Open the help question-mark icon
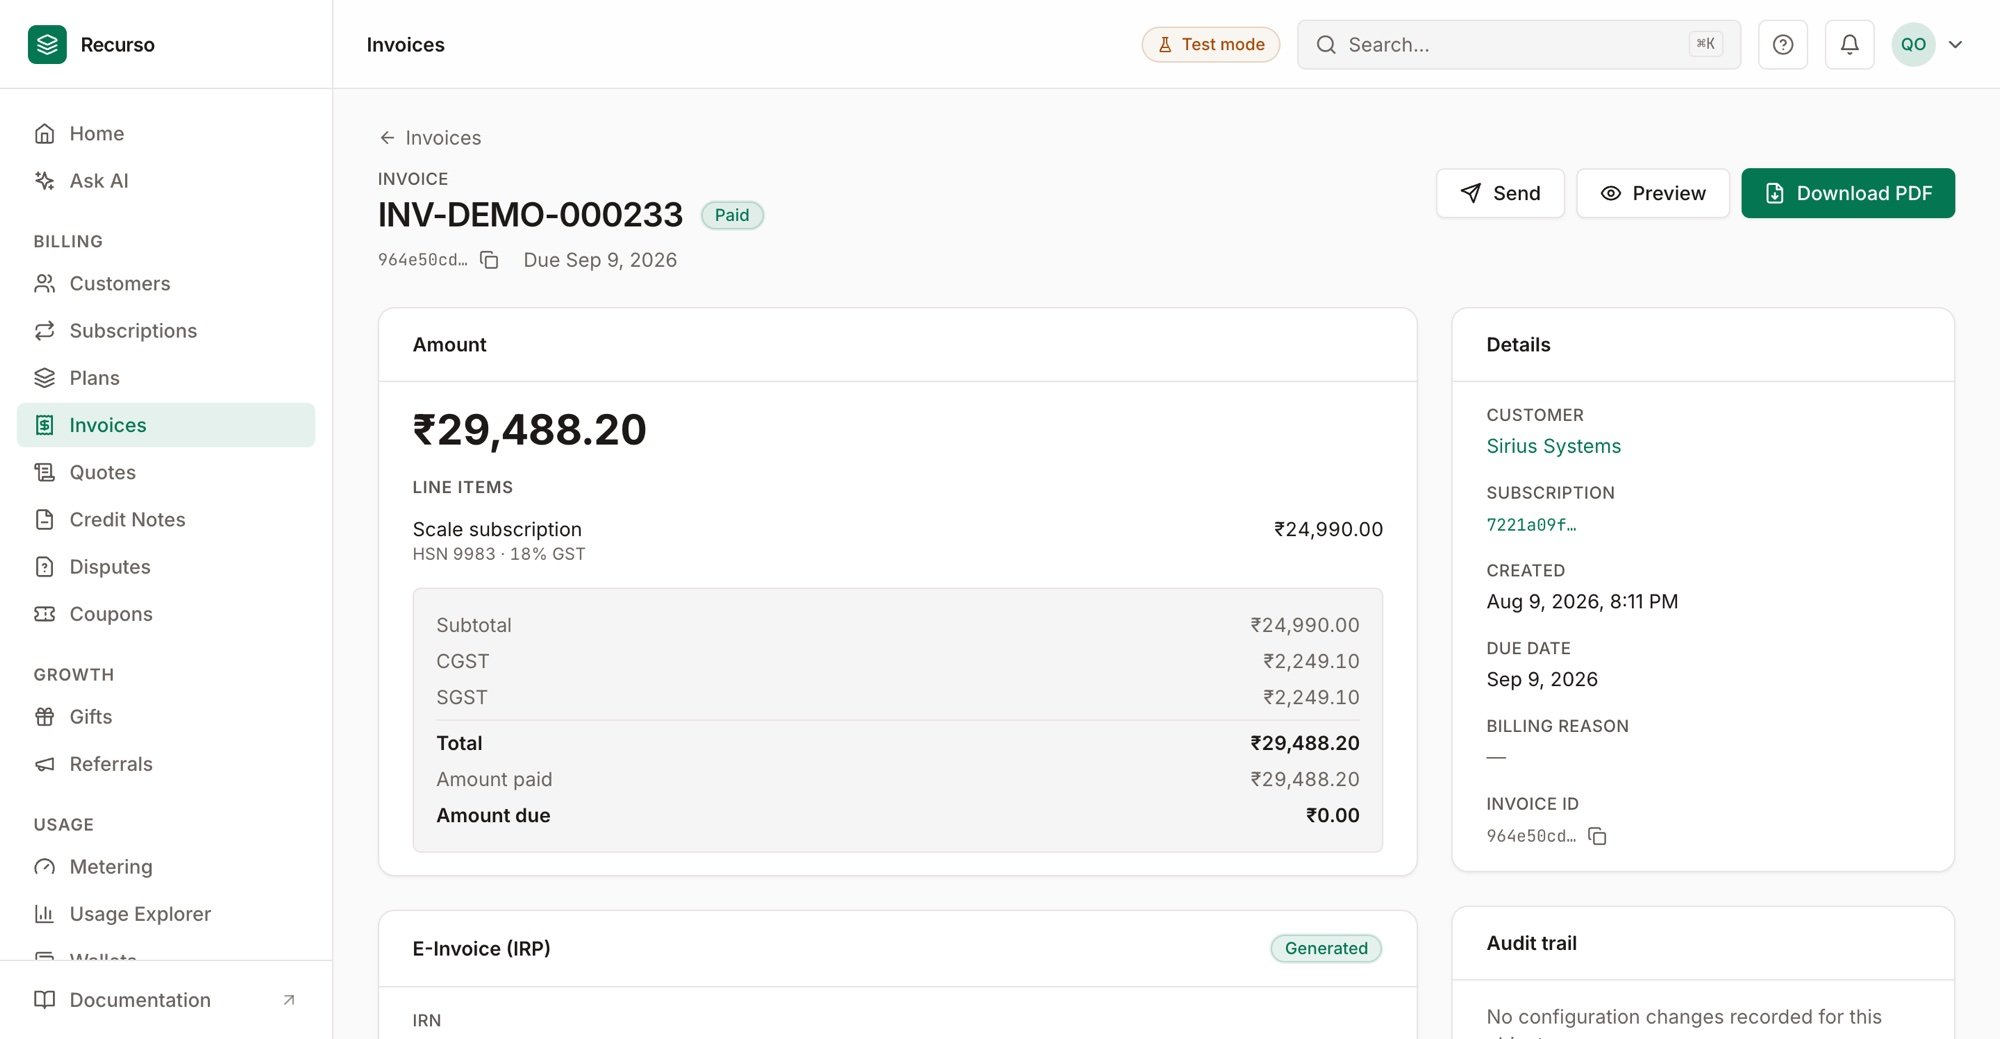The height and width of the screenshot is (1039, 2000). click(x=1782, y=44)
